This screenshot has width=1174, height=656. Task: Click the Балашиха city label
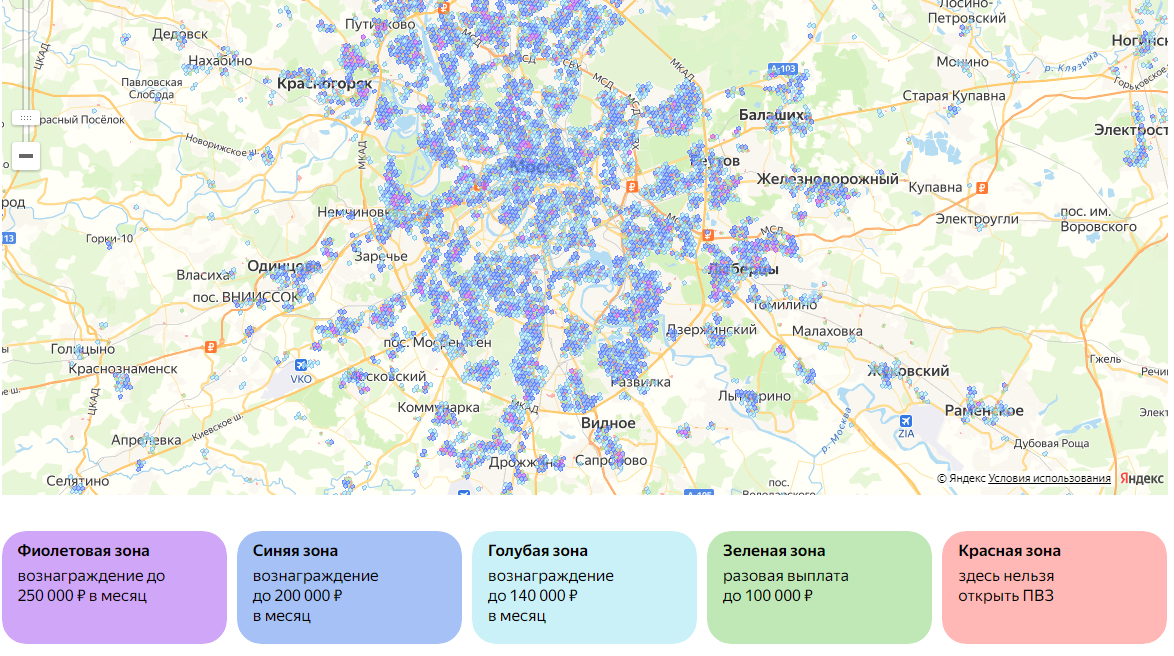[771, 115]
